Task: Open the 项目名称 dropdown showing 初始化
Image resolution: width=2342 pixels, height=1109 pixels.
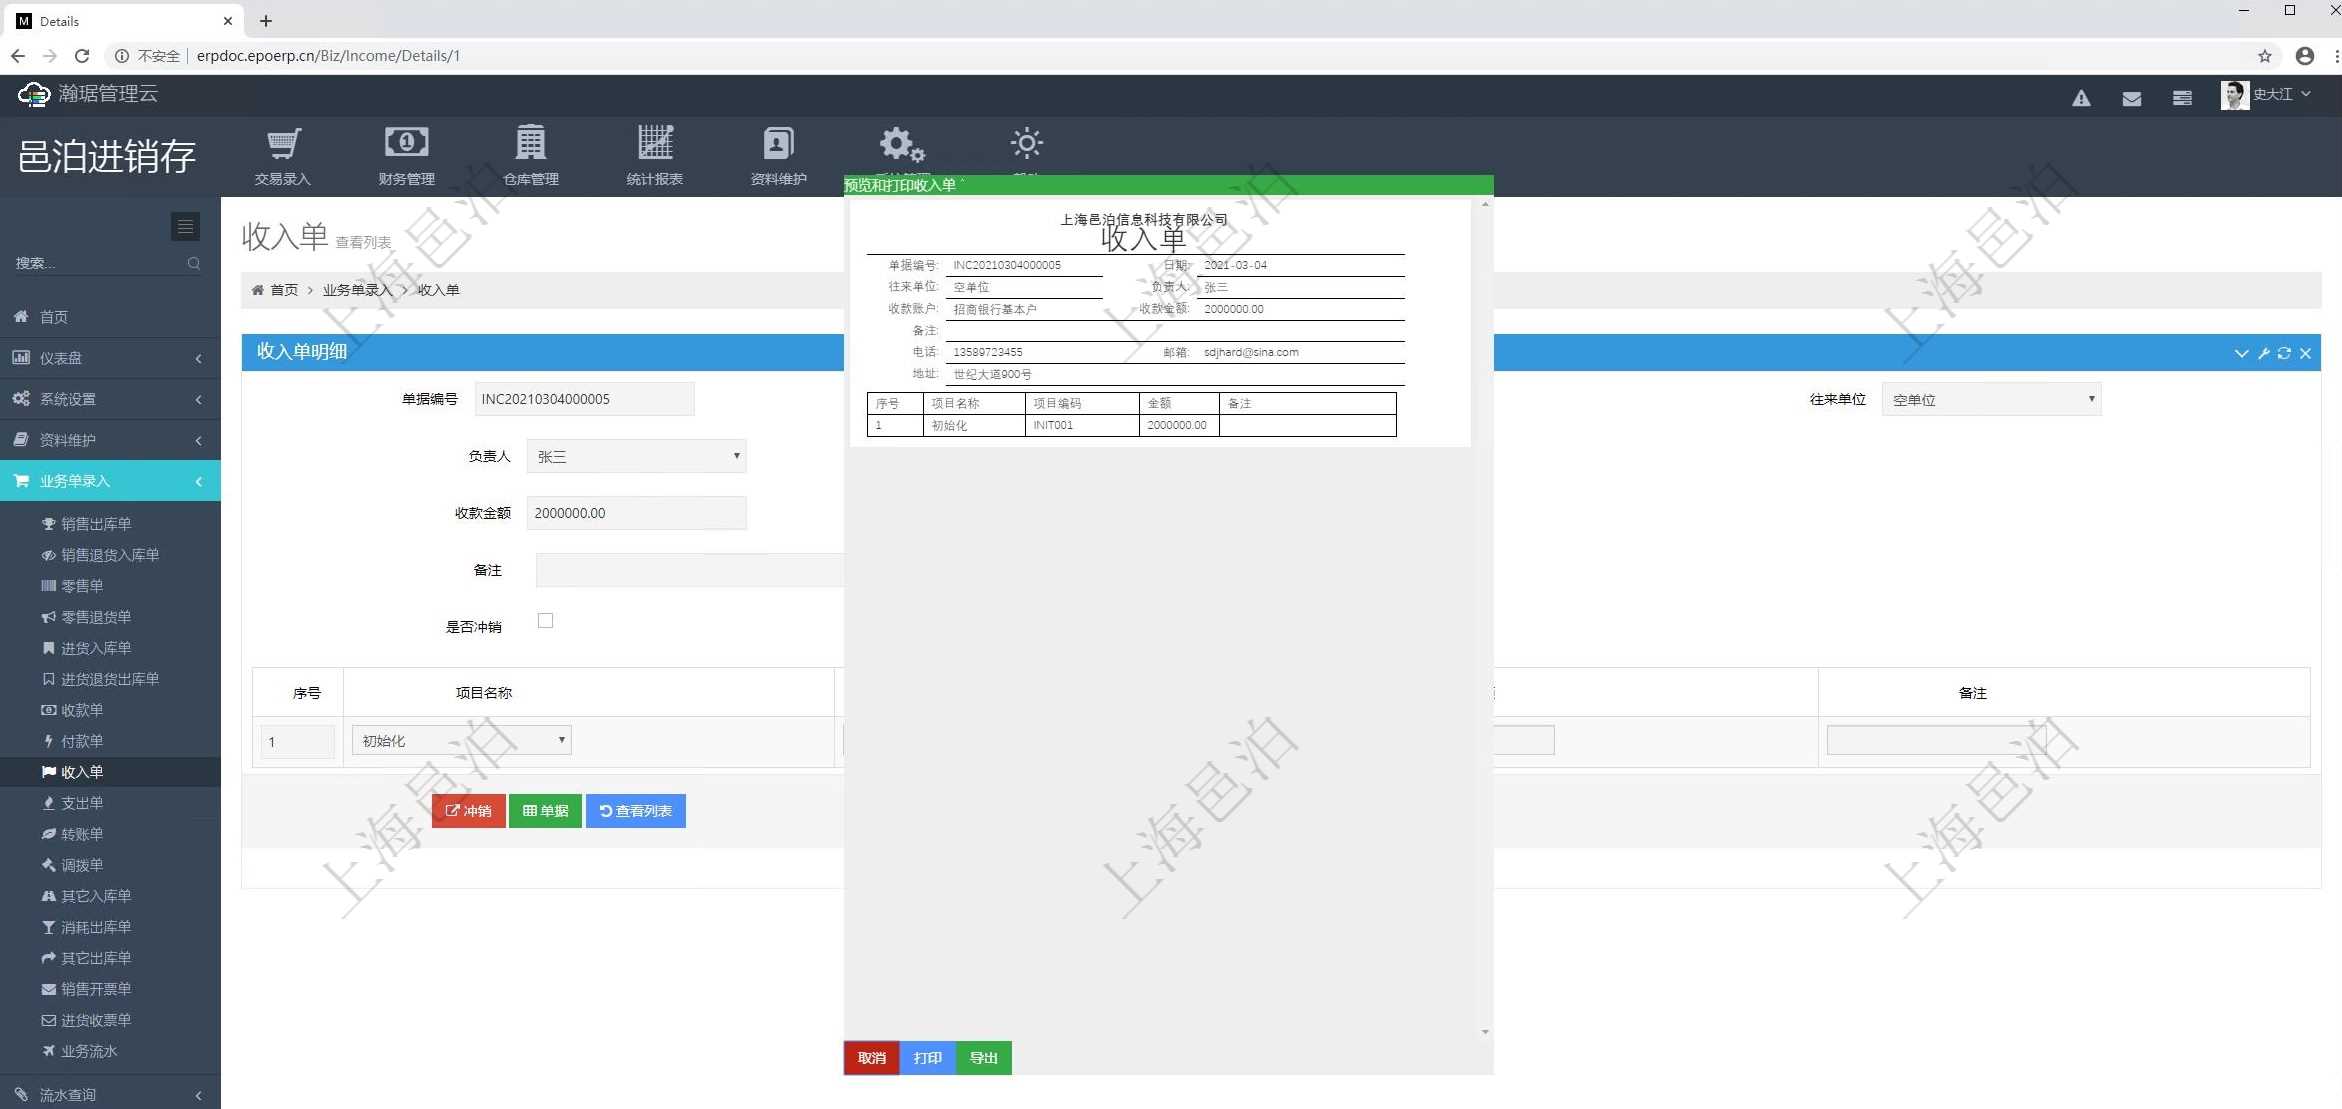Action: (461, 741)
